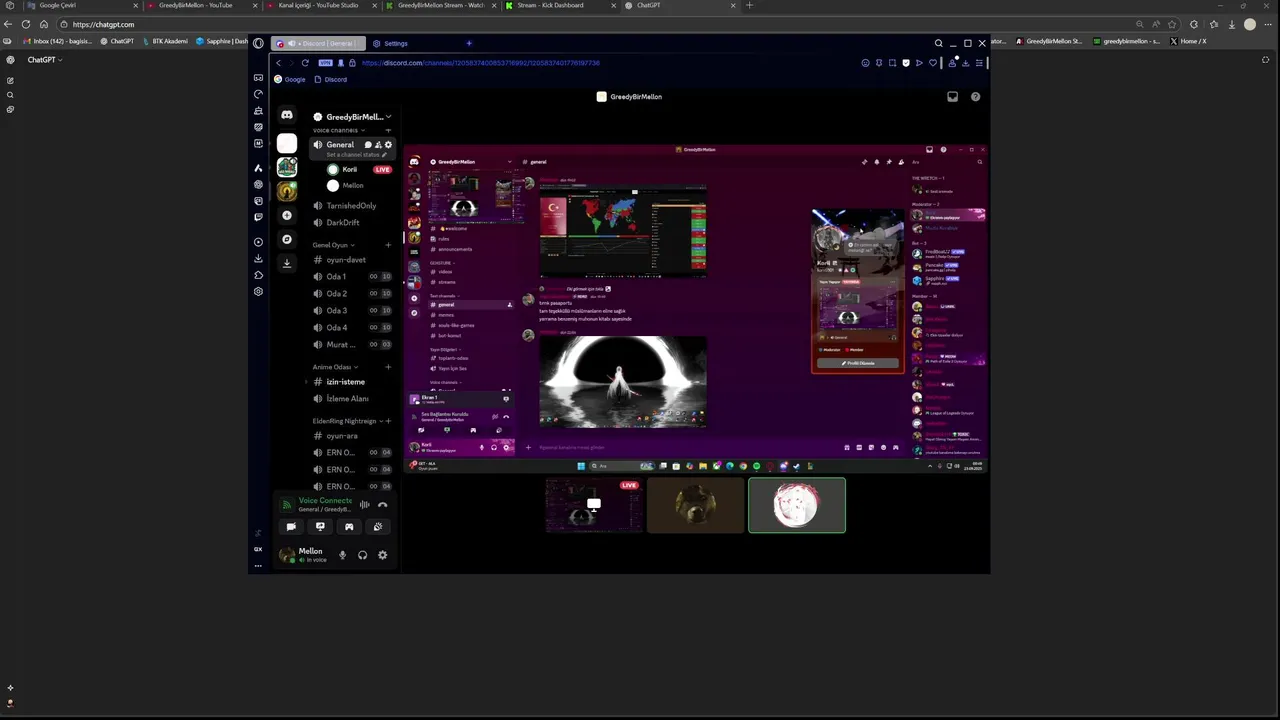
Task: Open noise suppression waveform icon
Action: click(364, 505)
